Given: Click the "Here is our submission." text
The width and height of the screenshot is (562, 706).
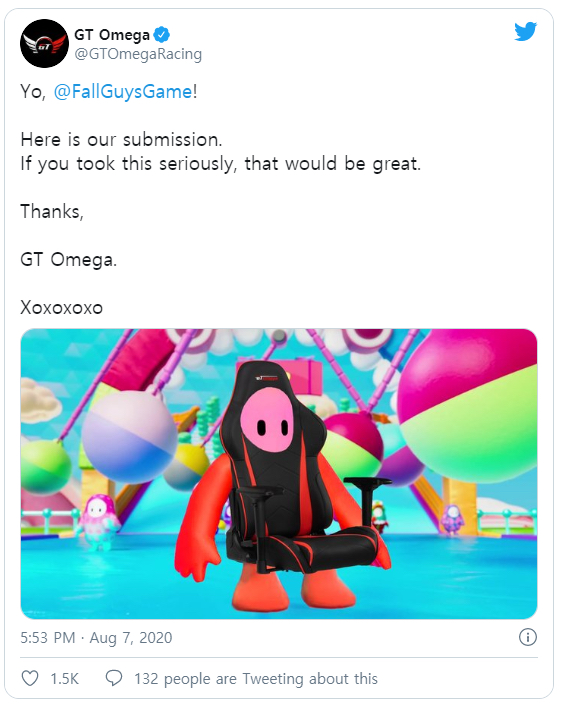Looking at the screenshot, I should 122,140.
